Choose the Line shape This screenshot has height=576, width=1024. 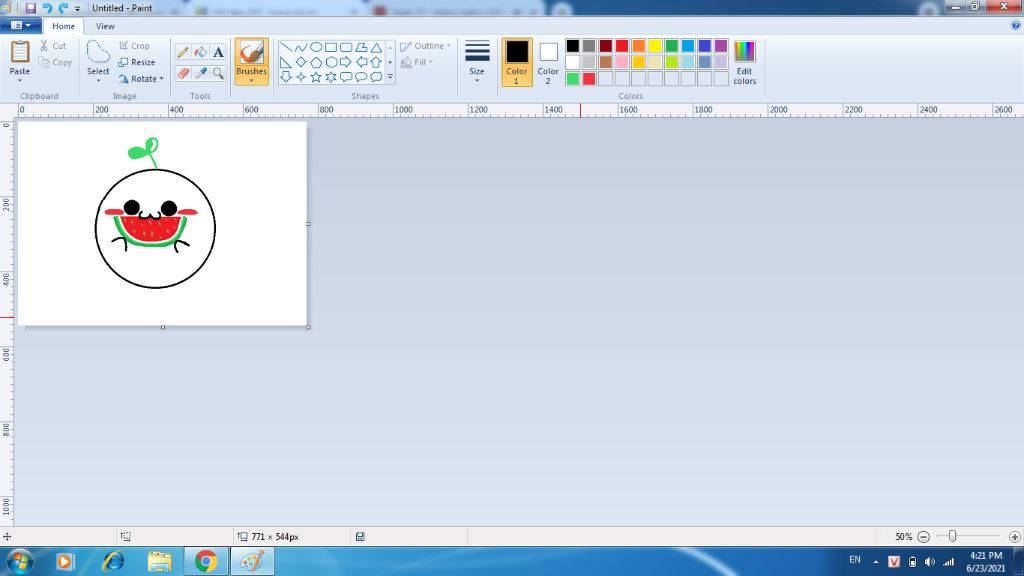(x=286, y=47)
